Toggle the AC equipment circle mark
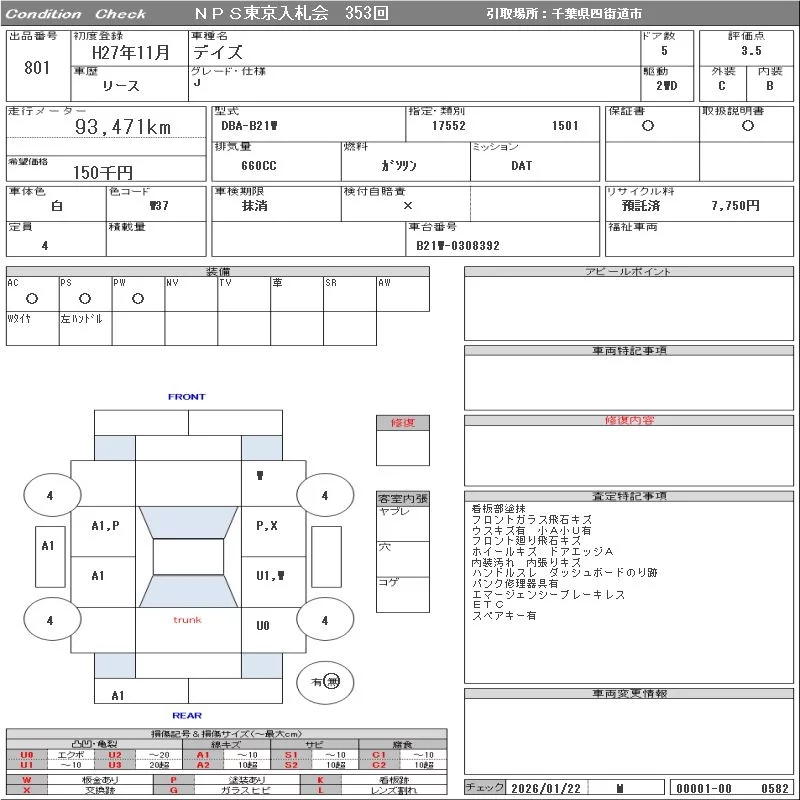The image size is (800, 800). (x=32, y=298)
